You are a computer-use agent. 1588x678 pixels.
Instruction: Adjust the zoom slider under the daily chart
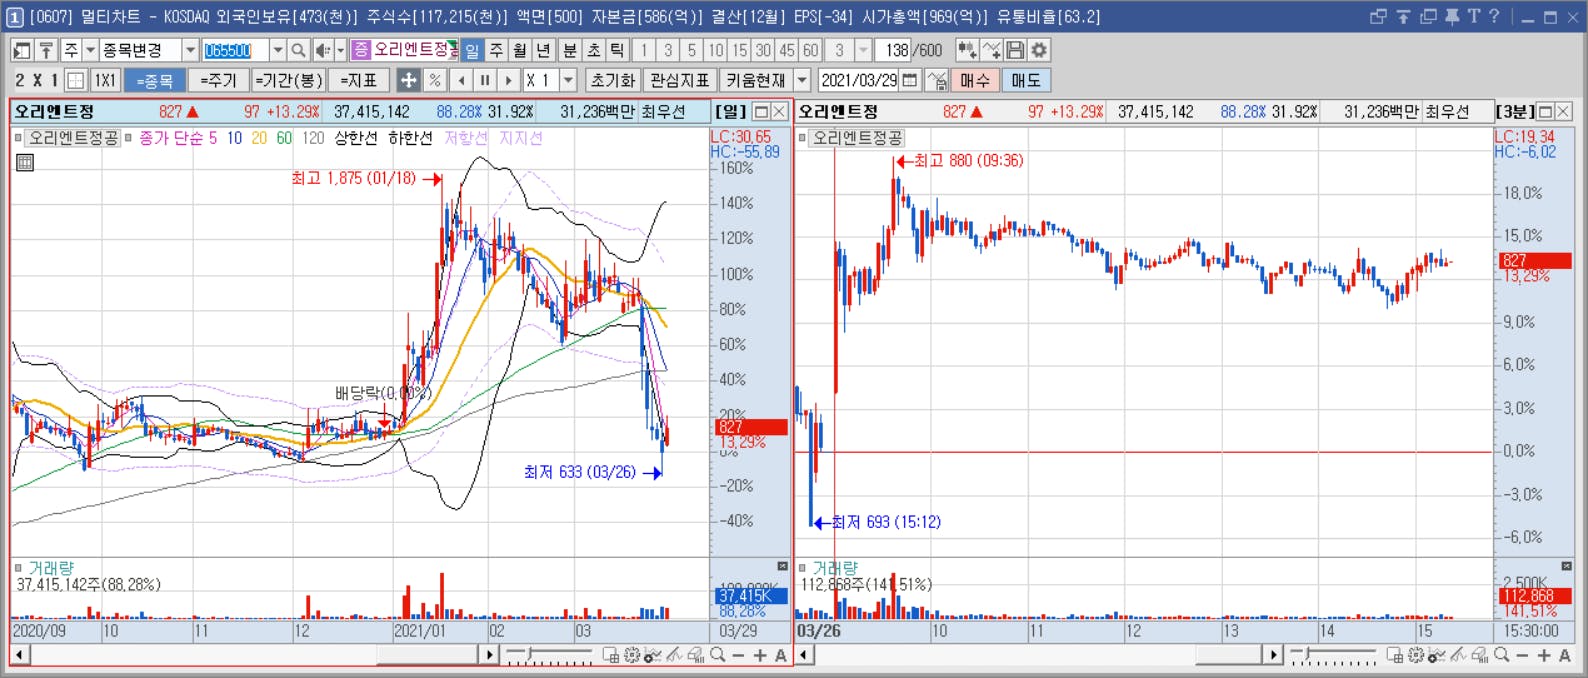tap(549, 655)
